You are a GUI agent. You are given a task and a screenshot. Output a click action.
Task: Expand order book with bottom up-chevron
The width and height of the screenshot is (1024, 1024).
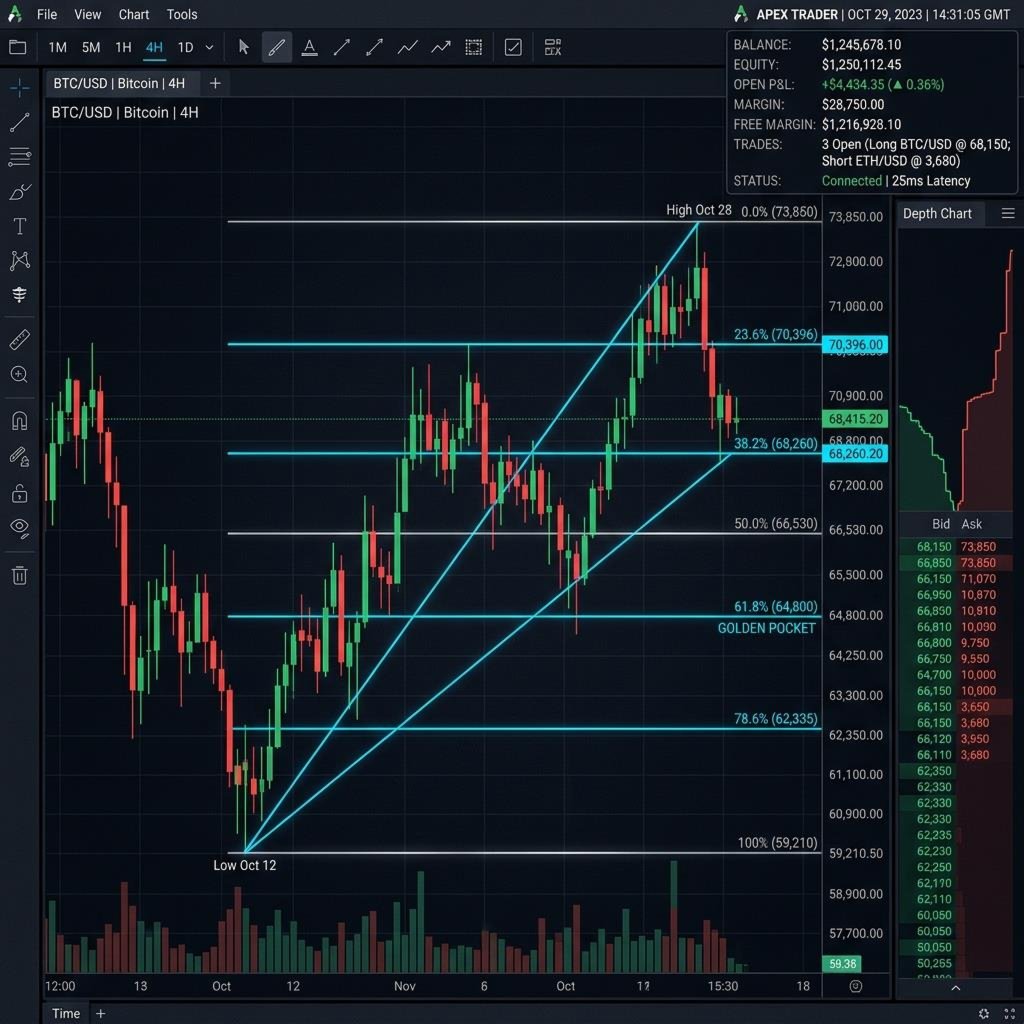(955, 987)
